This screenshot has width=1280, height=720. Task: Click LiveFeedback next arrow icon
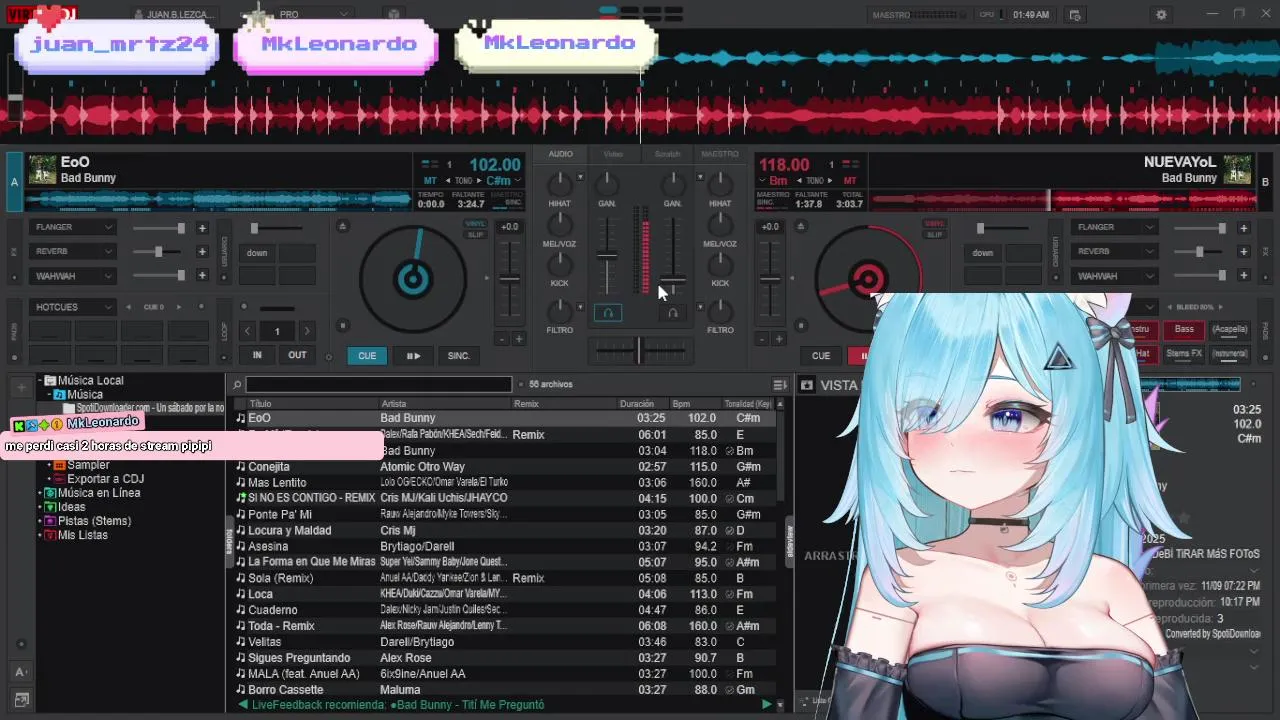[x=767, y=705]
